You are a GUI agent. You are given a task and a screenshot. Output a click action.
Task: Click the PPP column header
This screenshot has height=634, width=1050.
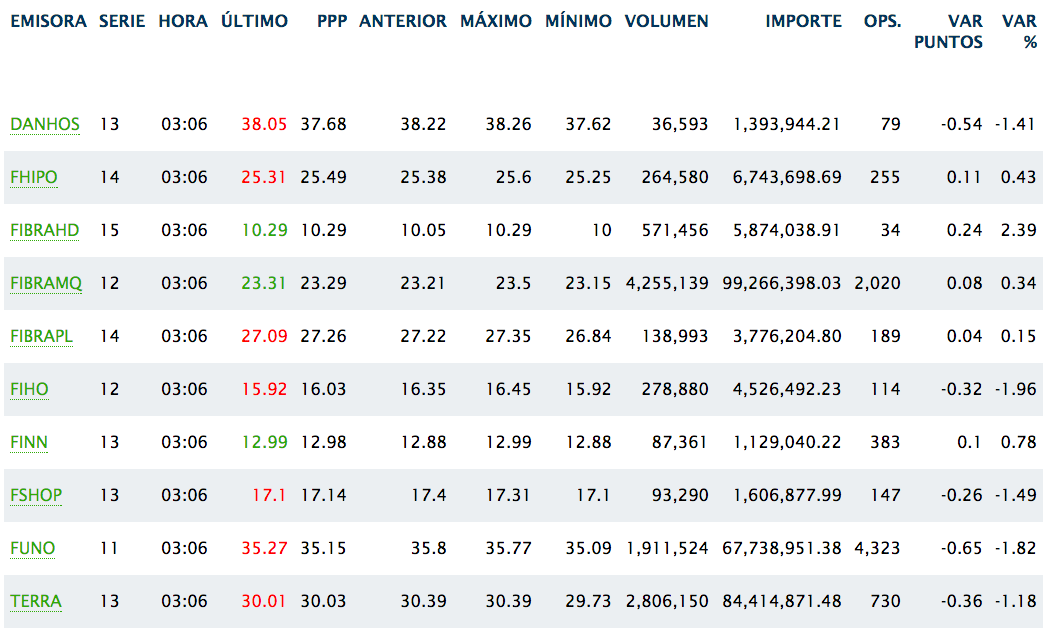pyautogui.click(x=332, y=21)
